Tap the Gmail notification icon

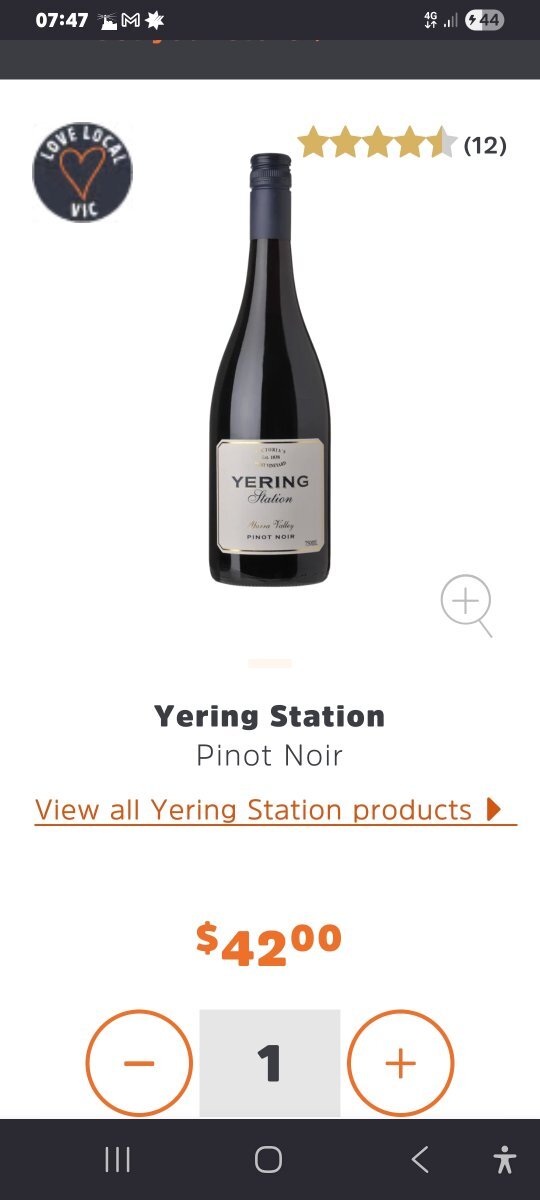130,20
